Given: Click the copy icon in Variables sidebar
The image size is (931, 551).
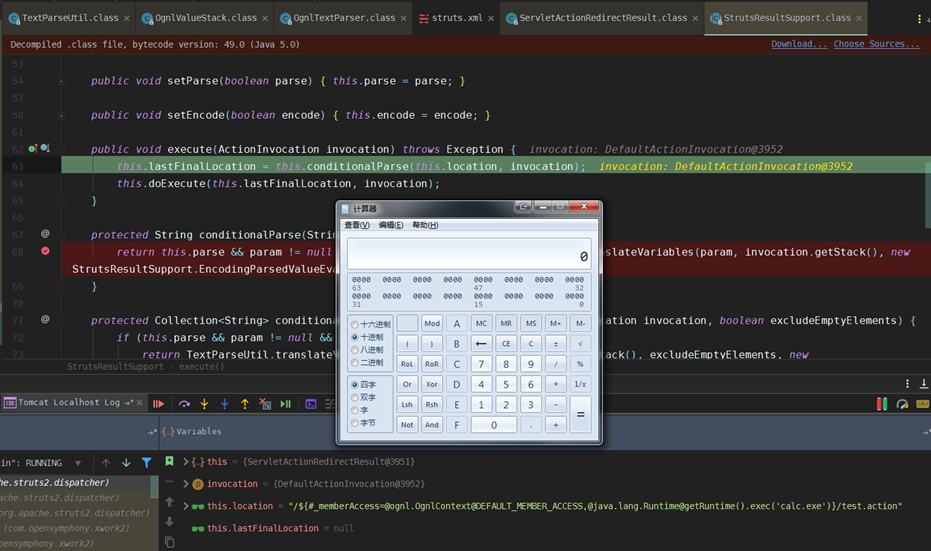Looking at the screenshot, I should coord(169,542).
